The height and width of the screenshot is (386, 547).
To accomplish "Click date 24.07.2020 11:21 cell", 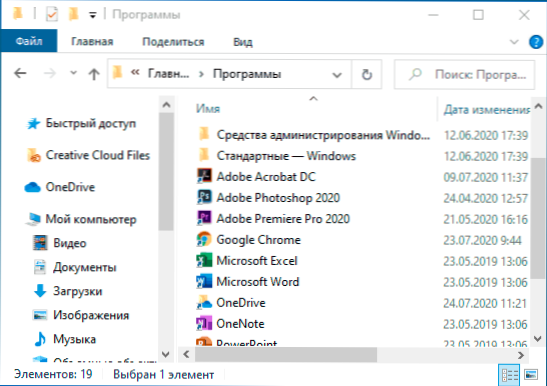I will tap(485, 303).
